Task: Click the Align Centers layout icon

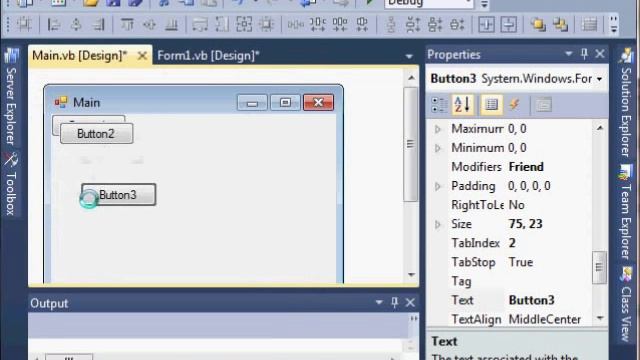Action: point(76,25)
